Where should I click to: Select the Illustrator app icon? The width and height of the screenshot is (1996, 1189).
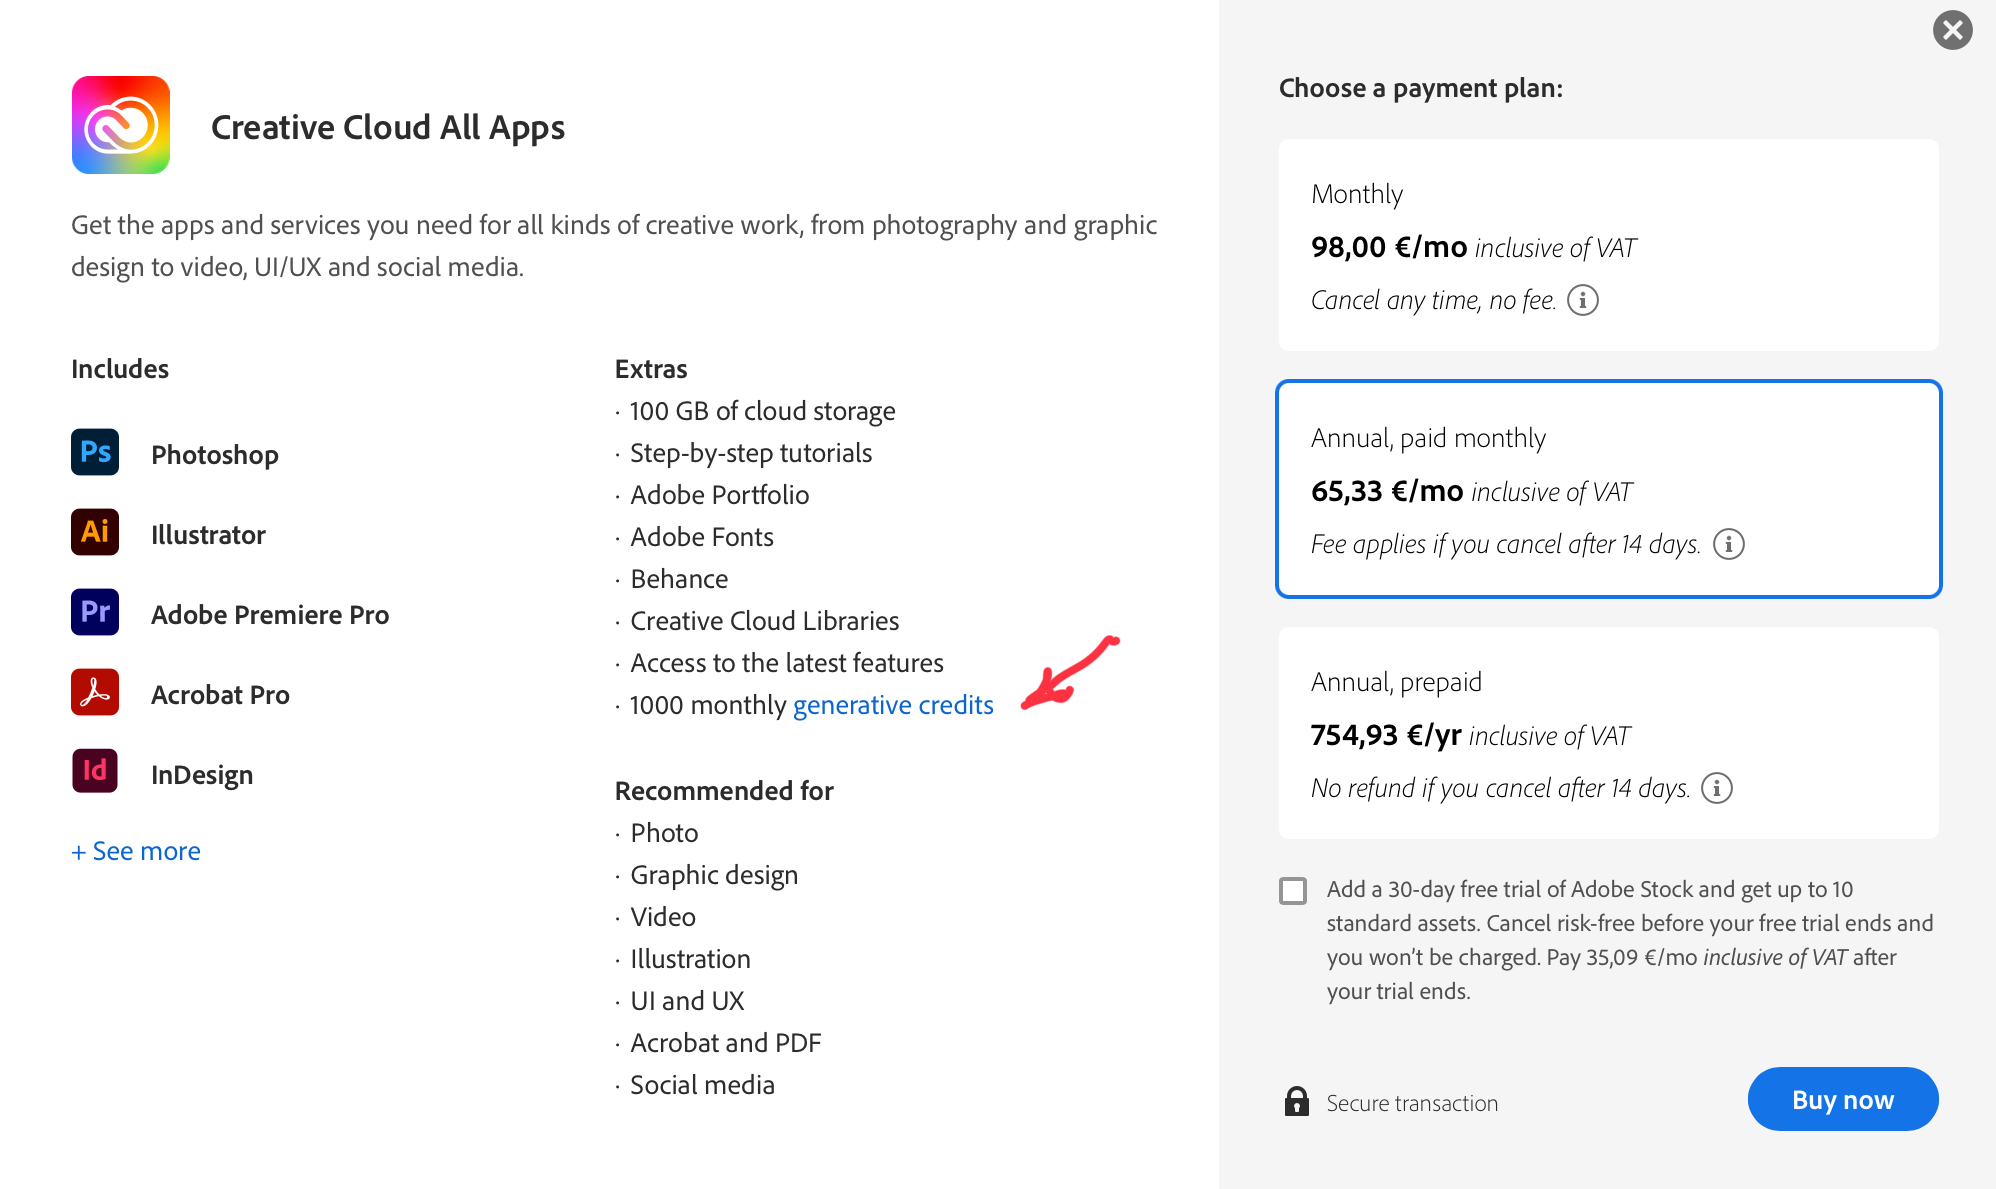[94, 533]
